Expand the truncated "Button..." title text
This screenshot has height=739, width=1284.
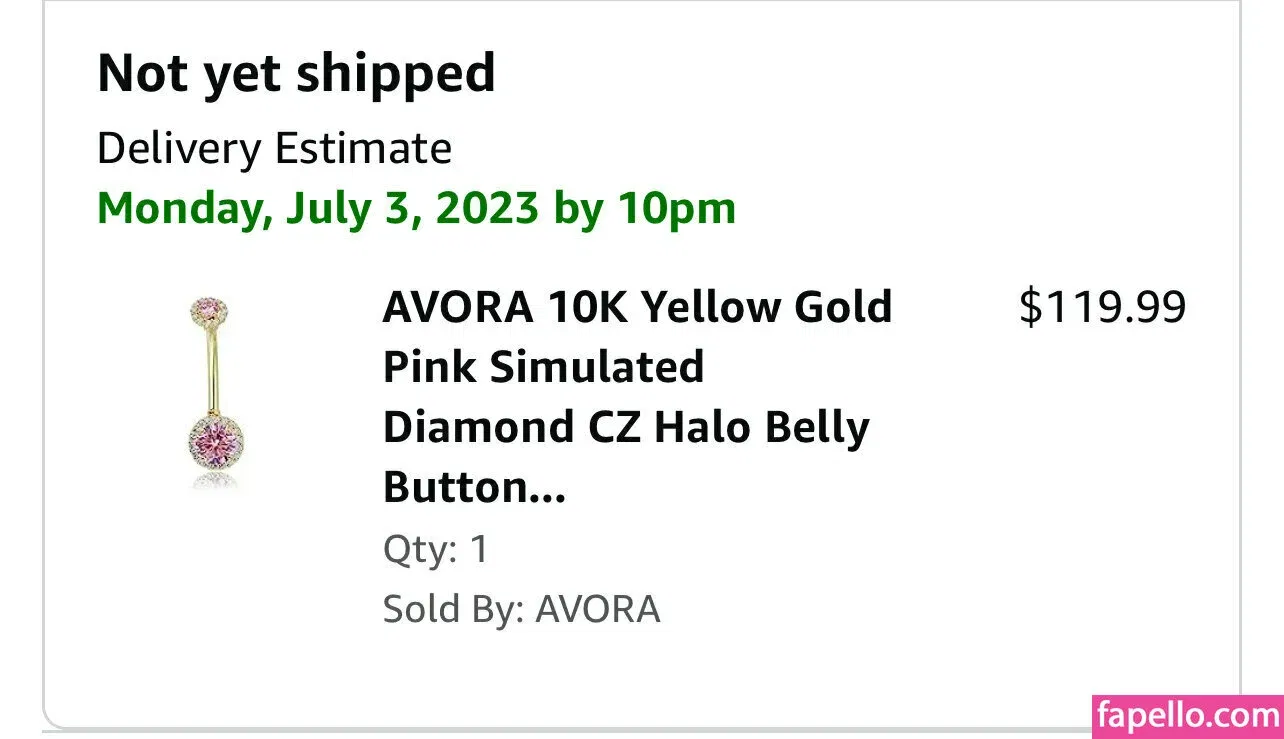tap(474, 488)
